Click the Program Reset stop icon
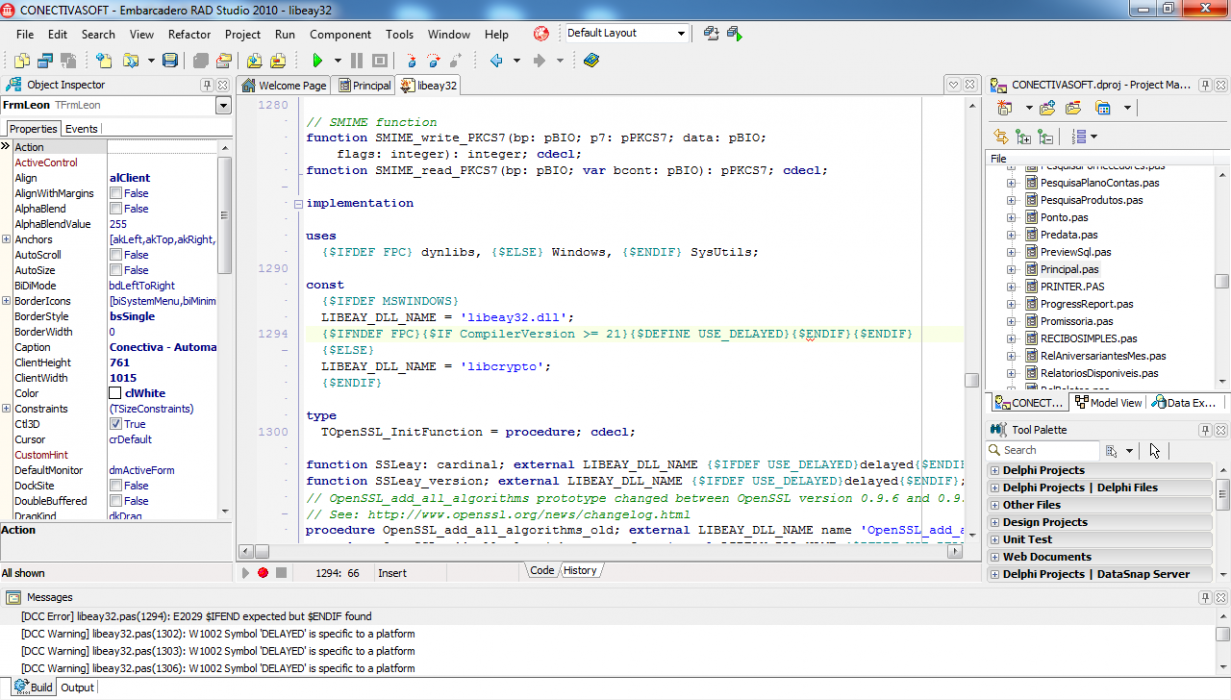Screen dimensions: 1231x700 pos(380,61)
